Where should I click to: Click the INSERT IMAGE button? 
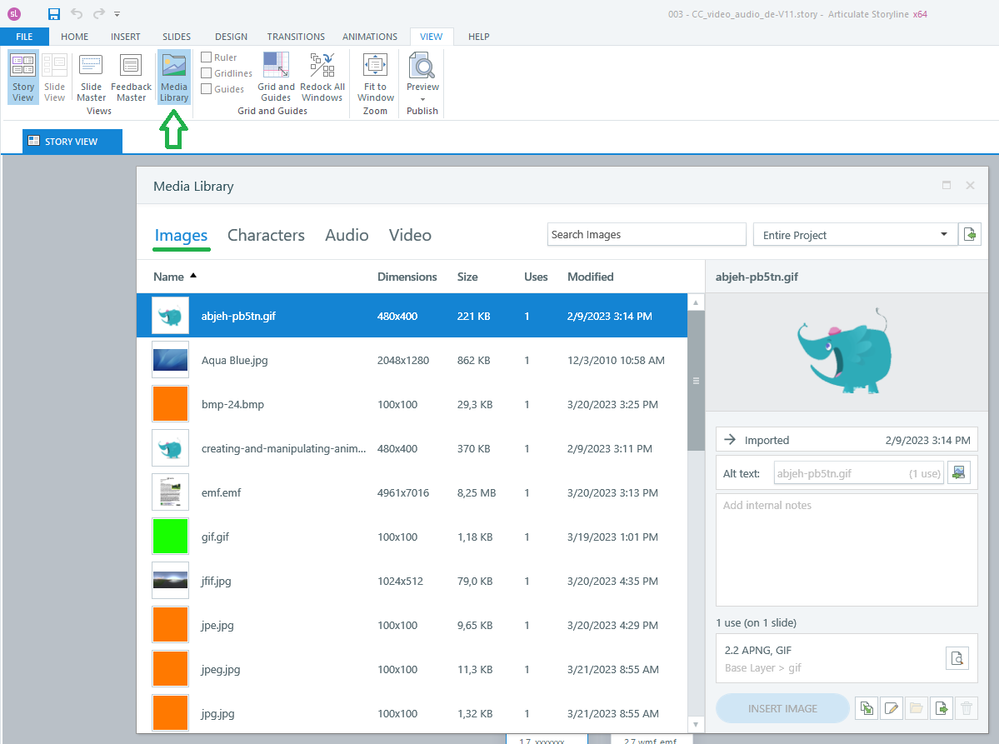tap(782, 709)
